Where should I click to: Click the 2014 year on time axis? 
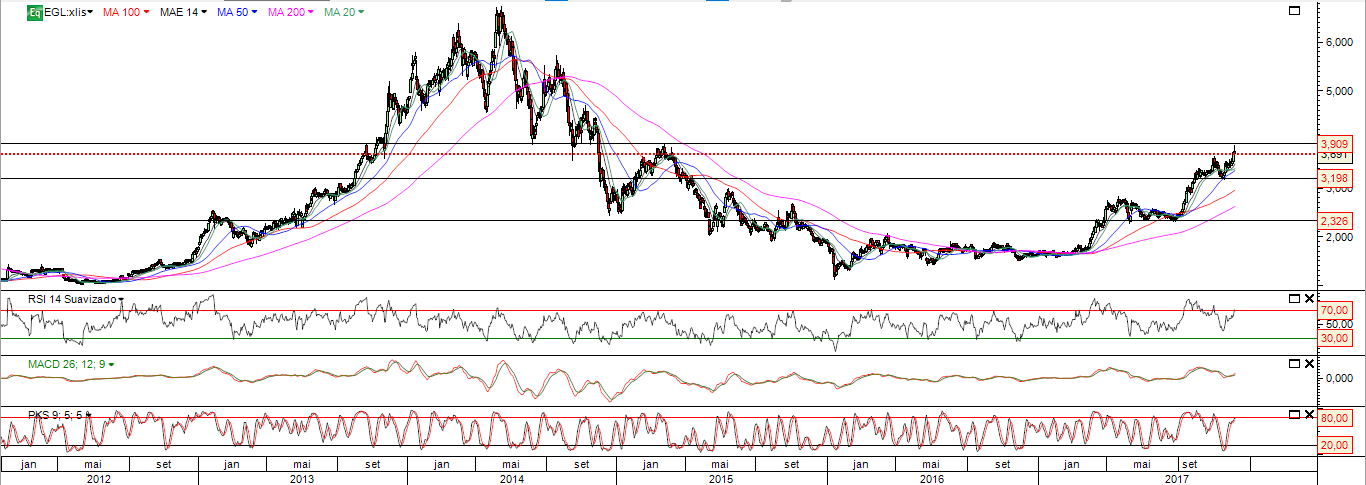pos(511,478)
